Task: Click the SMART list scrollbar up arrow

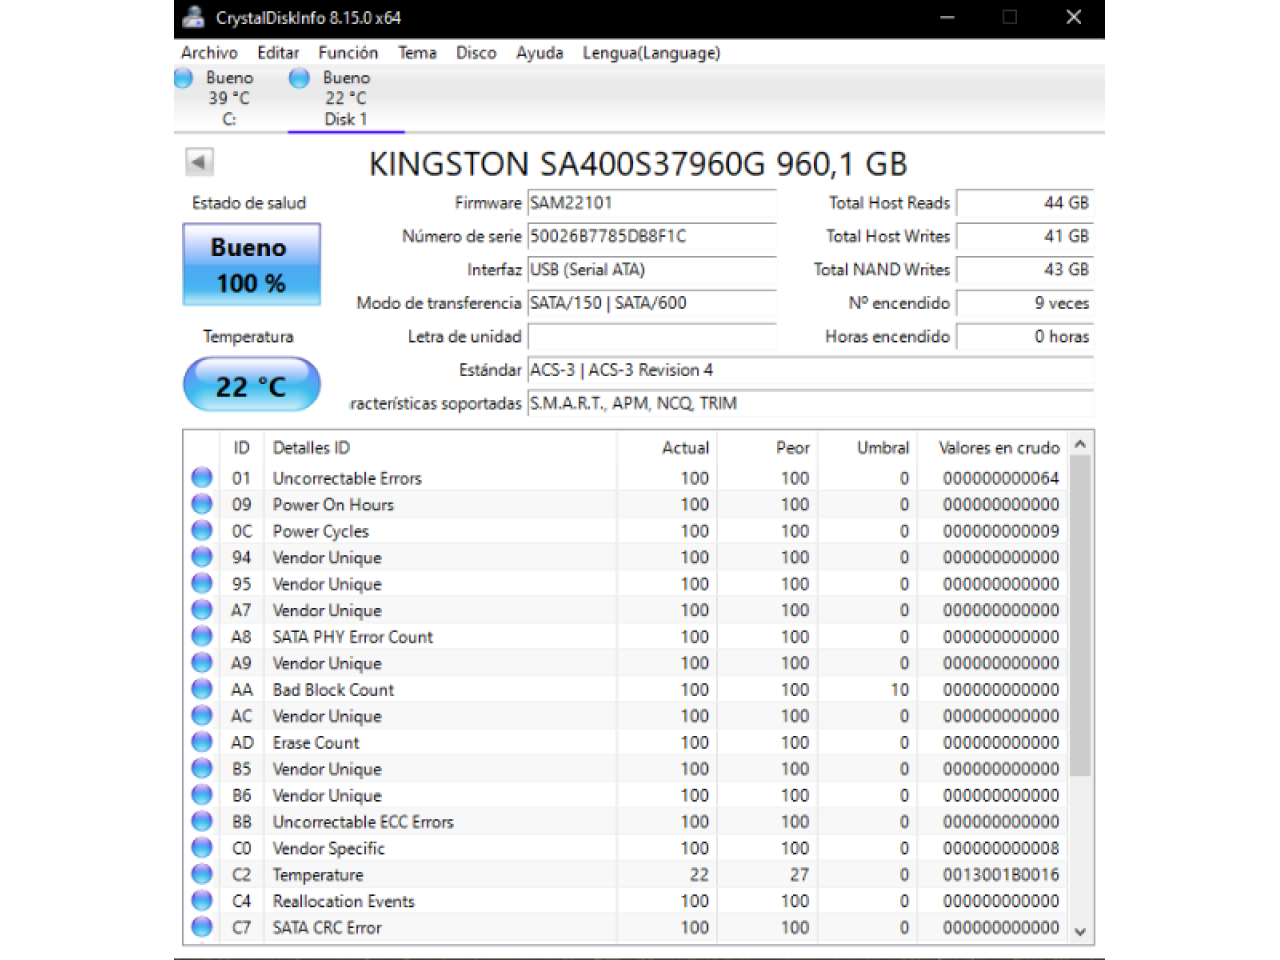Action: pos(1080,443)
